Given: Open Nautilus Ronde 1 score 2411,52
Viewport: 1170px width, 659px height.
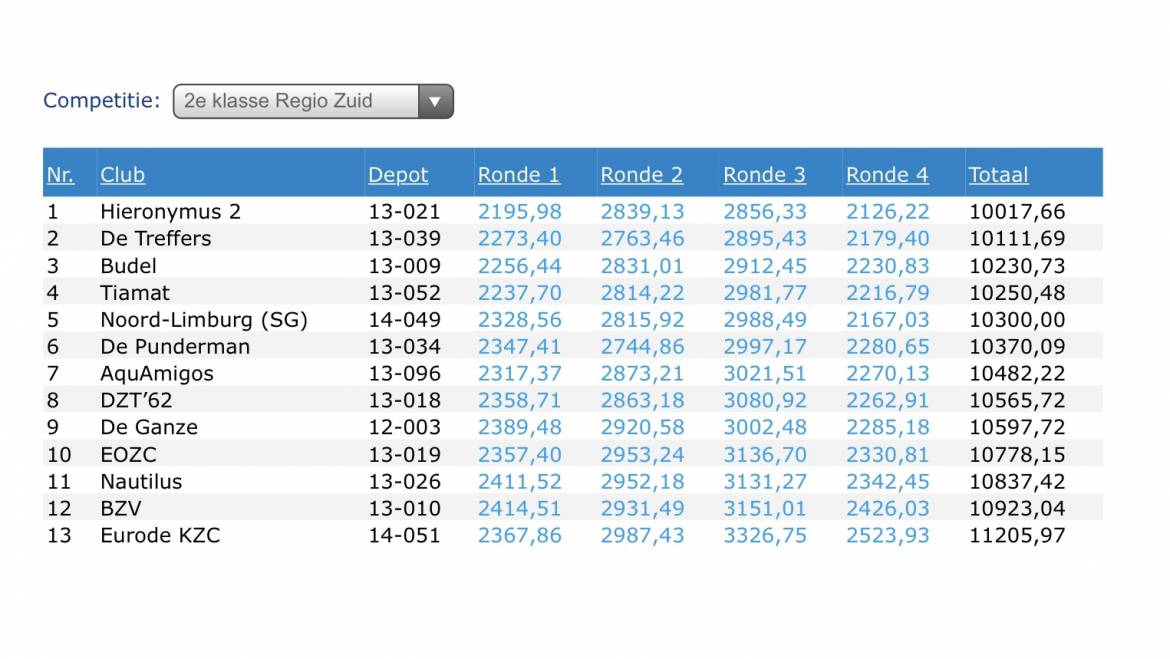Looking at the screenshot, I should (519, 482).
